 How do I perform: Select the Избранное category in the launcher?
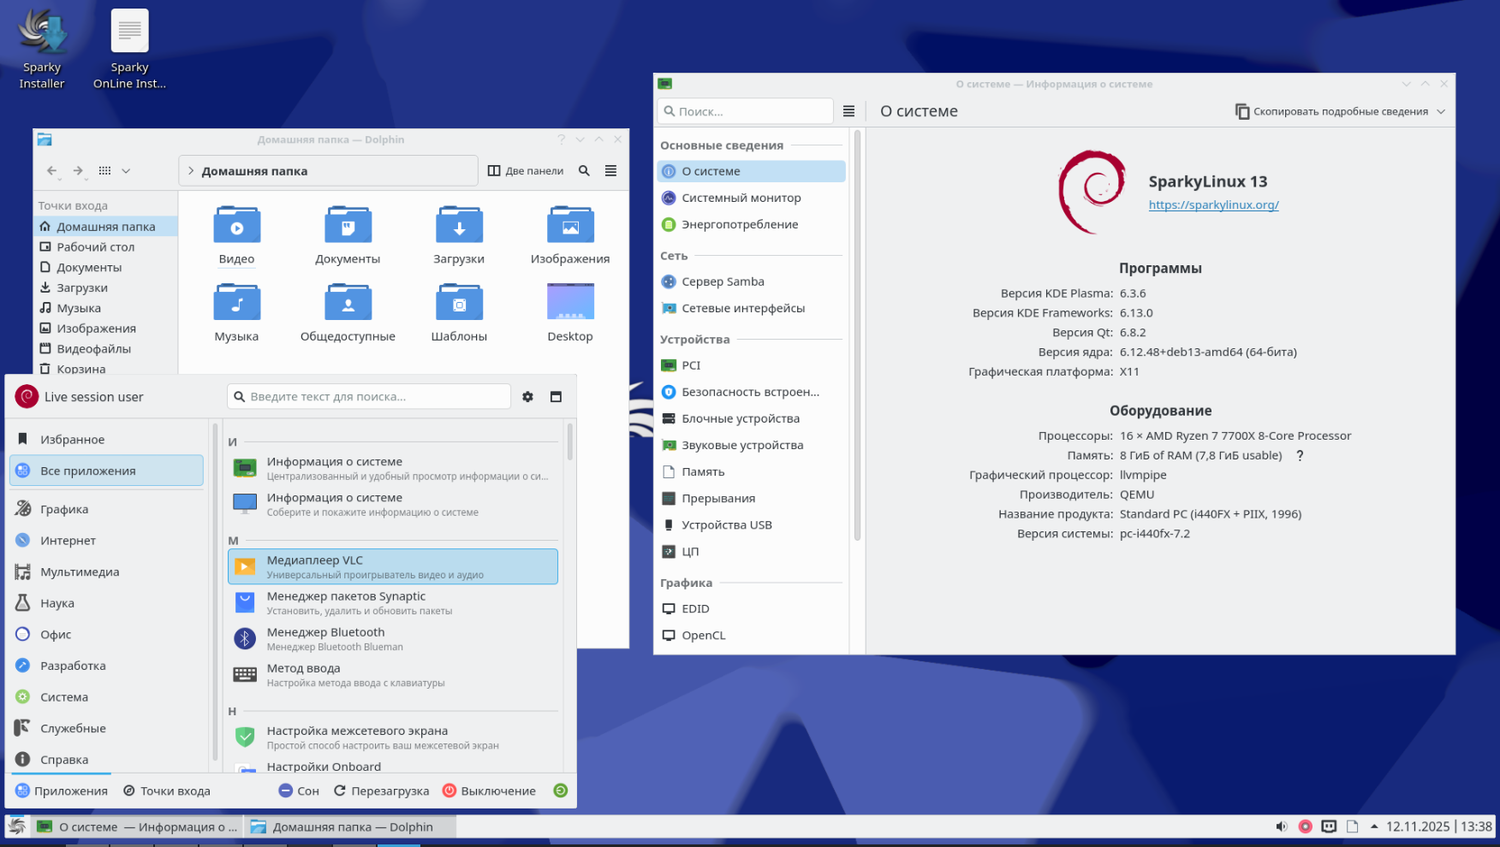click(x=106, y=439)
